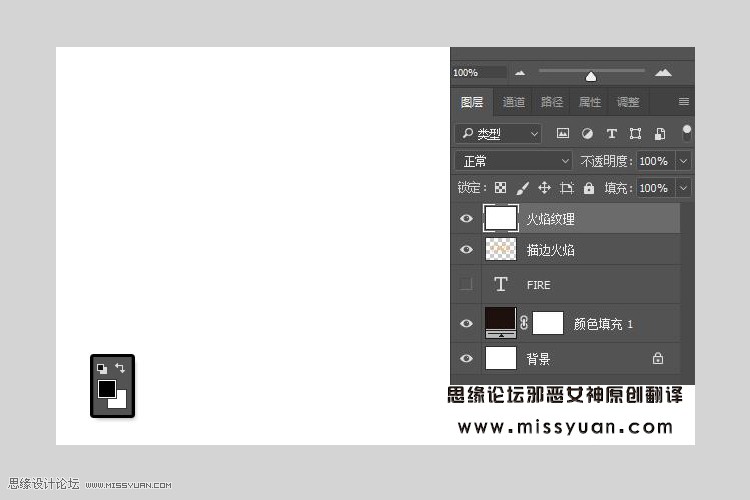Select the 火焰纹理 layer thumbnail

pyautogui.click(x=500, y=218)
